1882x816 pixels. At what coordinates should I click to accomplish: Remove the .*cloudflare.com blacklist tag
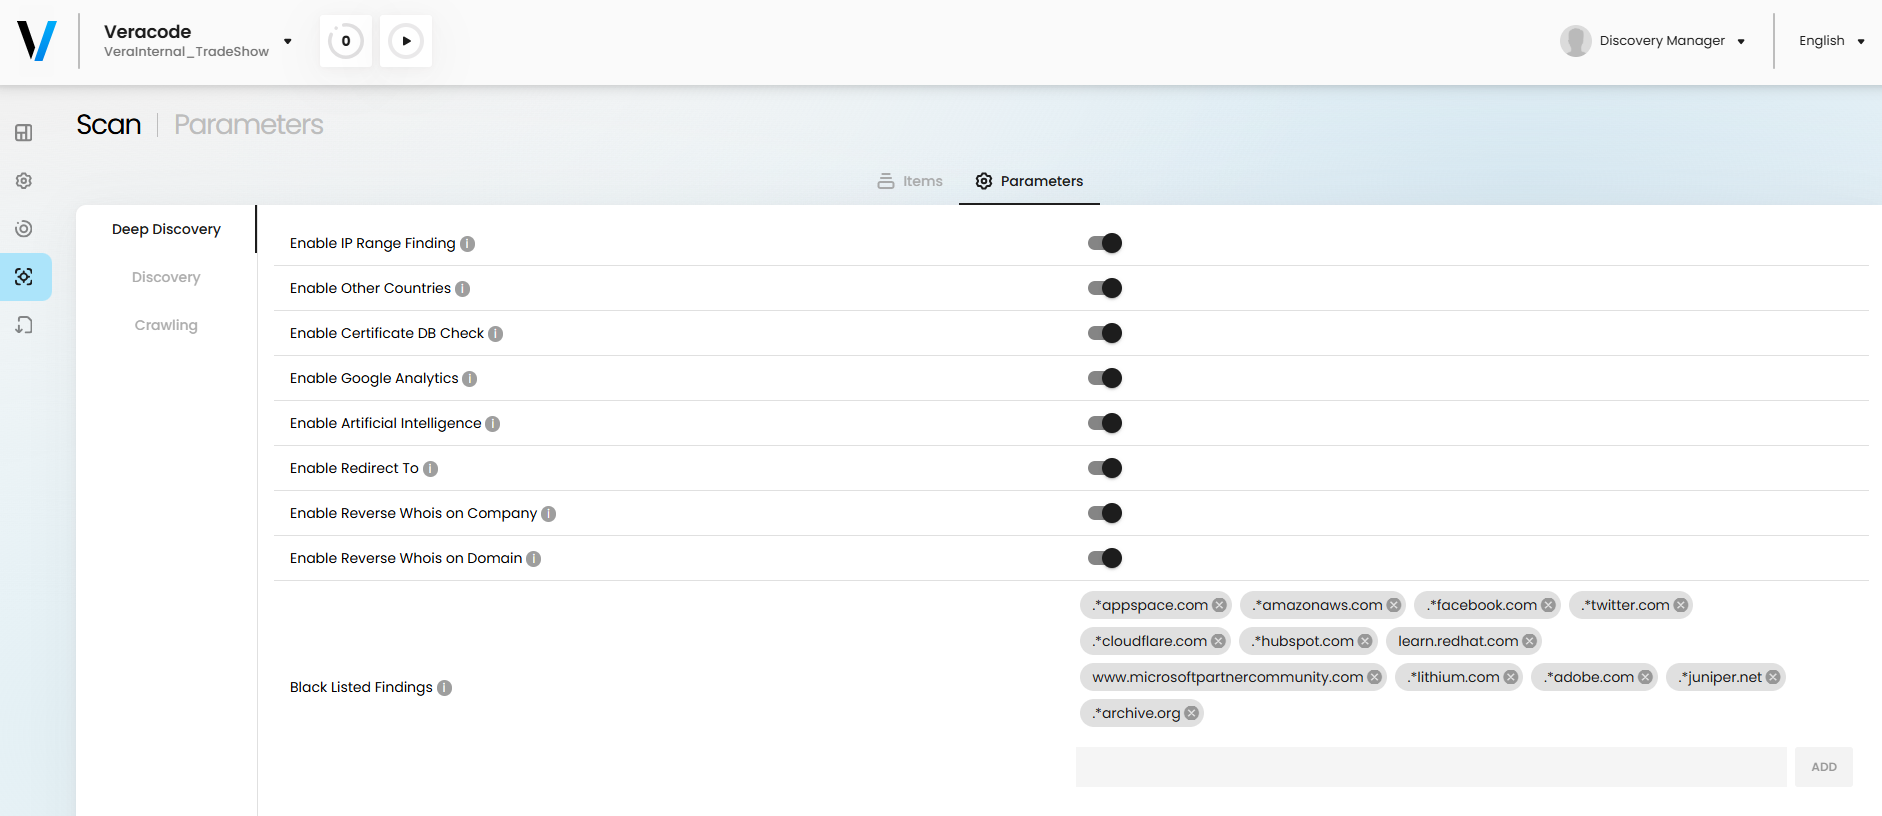(x=1218, y=641)
